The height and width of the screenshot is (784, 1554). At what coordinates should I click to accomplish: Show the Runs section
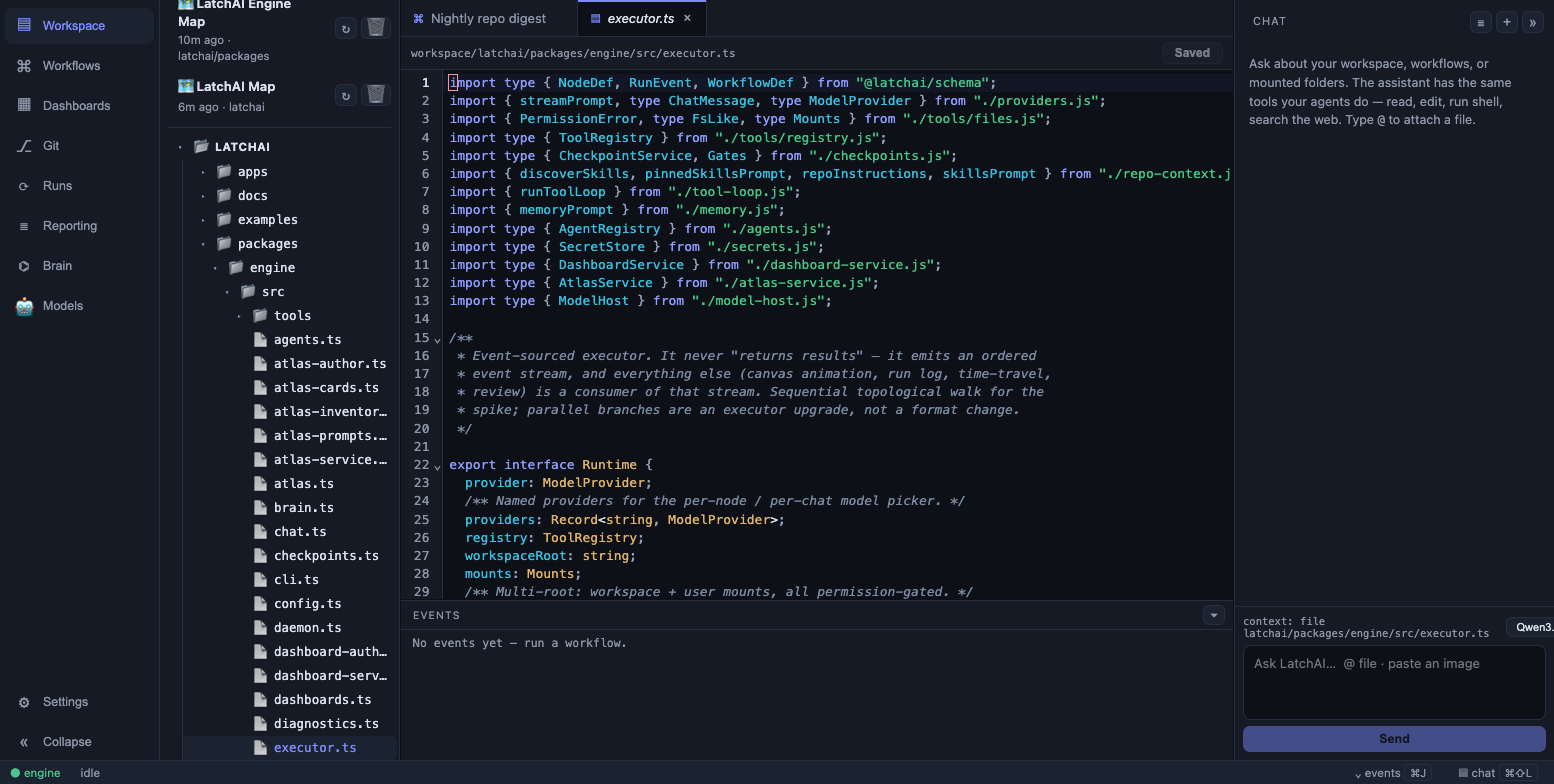click(79, 185)
